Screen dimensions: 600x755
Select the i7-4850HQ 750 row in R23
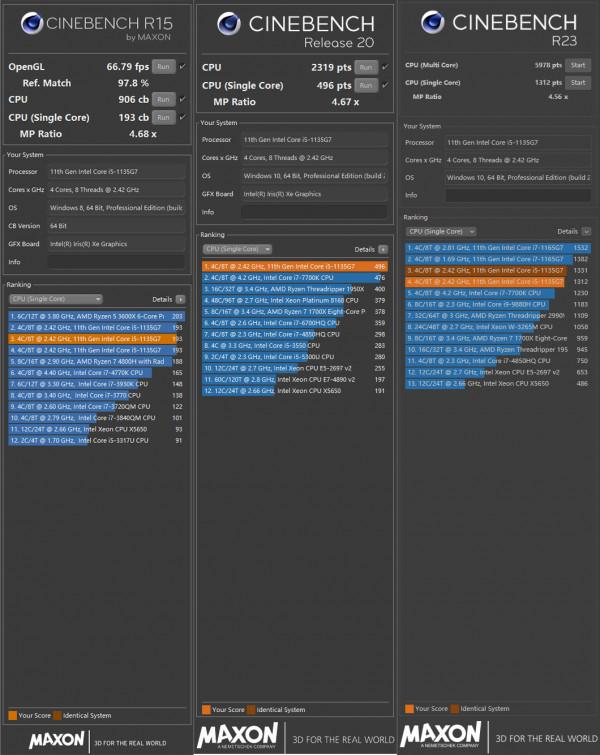click(498, 361)
